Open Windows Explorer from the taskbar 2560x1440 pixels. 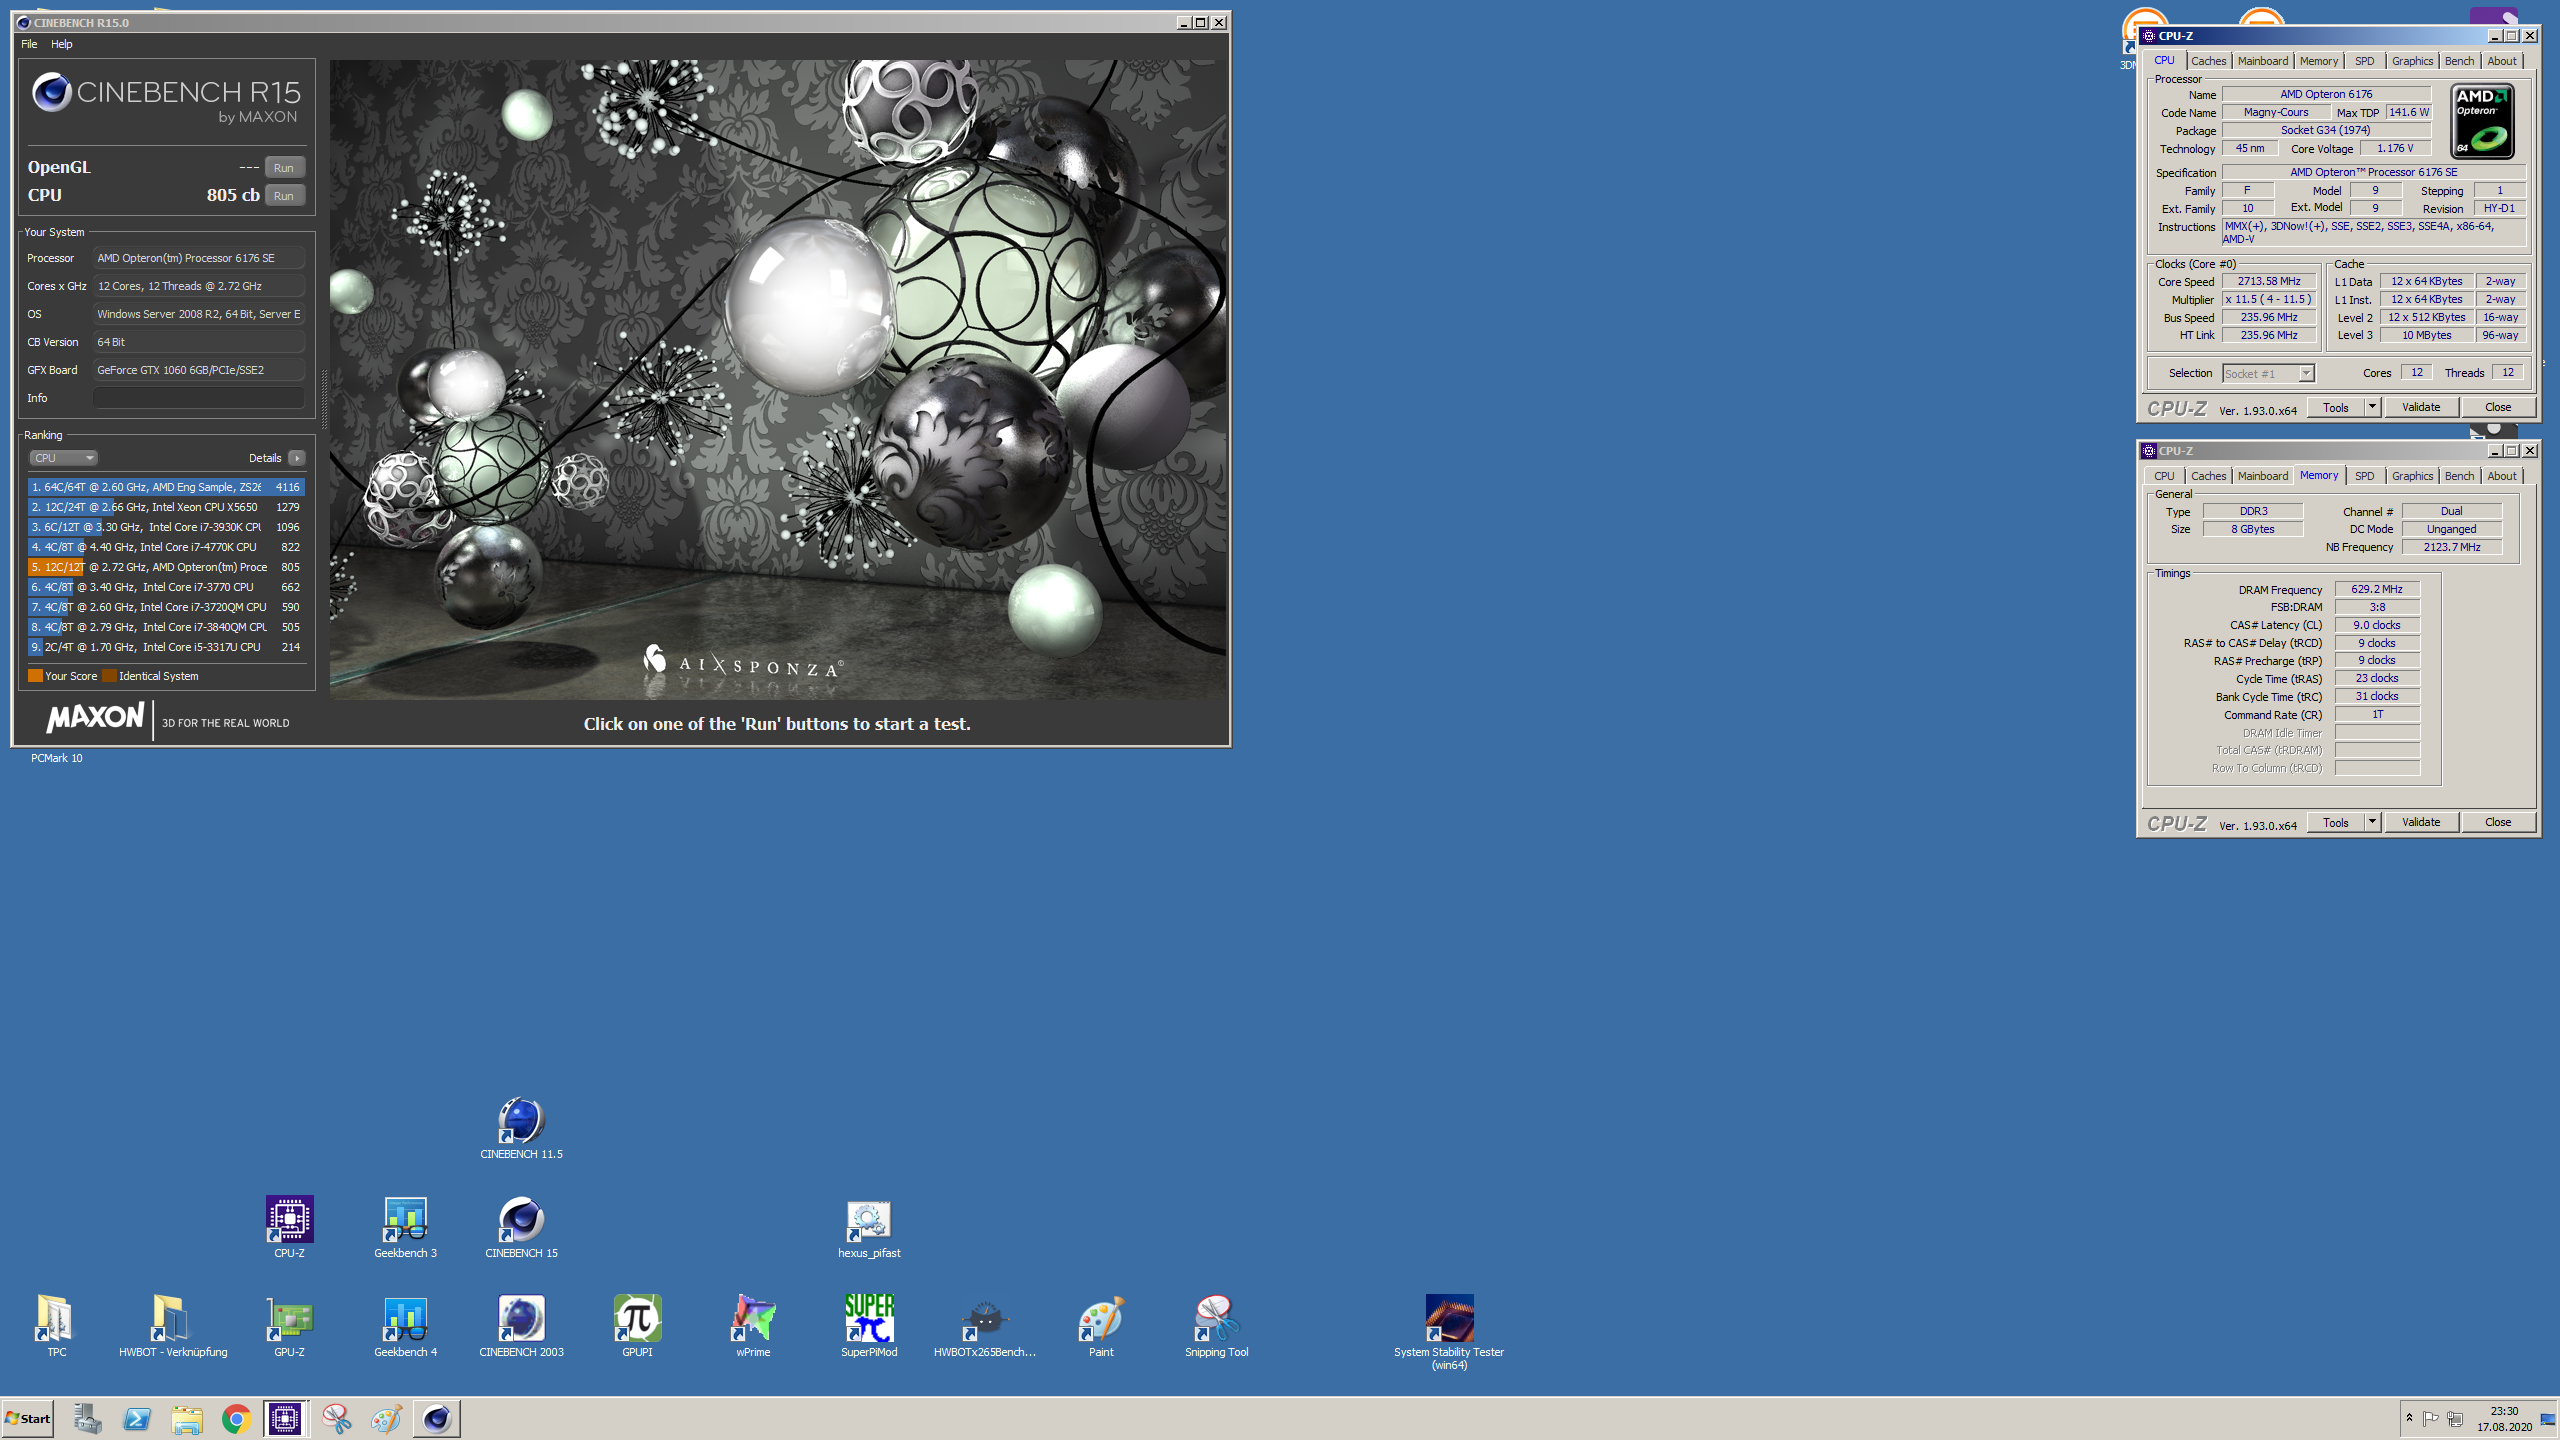click(186, 1419)
